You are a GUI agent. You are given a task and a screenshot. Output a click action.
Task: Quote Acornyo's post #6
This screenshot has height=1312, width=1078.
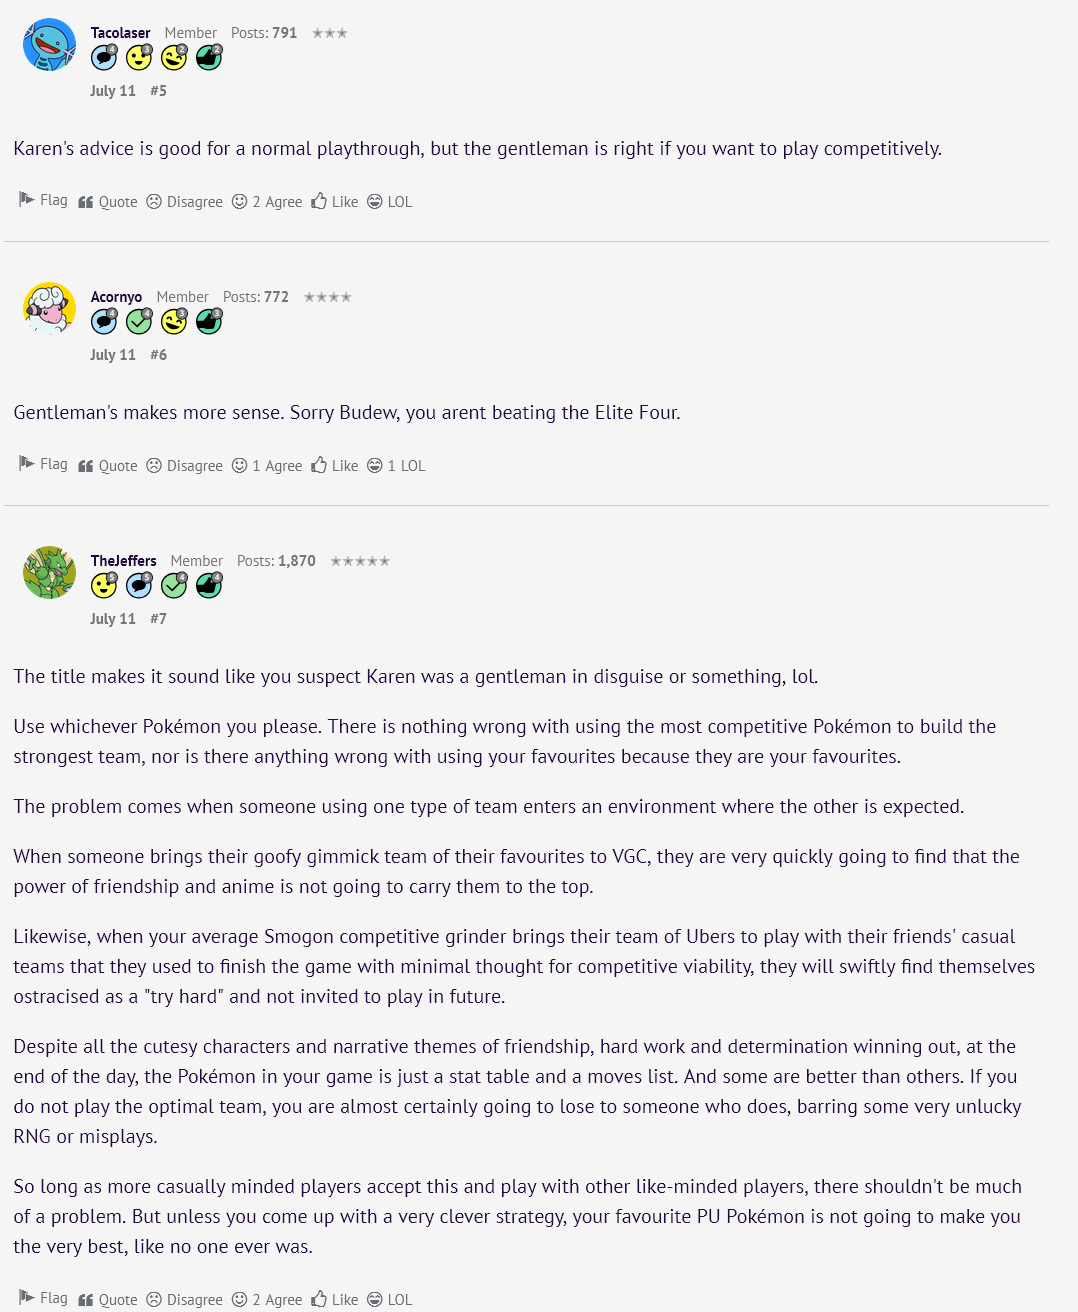coord(108,466)
